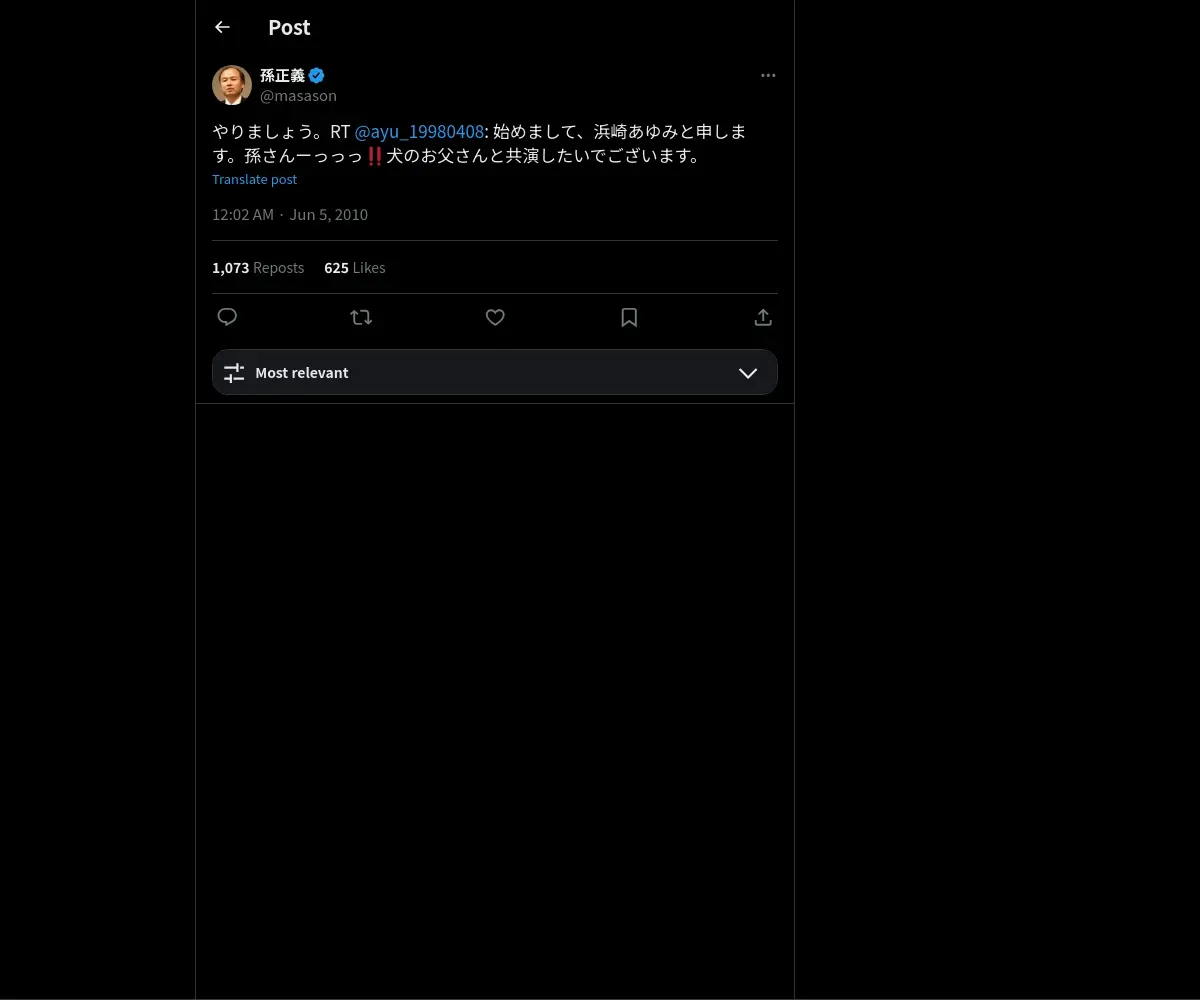Repost this post with the repost icon
Image resolution: width=1200 pixels, height=1000 pixels.
[x=361, y=317]
